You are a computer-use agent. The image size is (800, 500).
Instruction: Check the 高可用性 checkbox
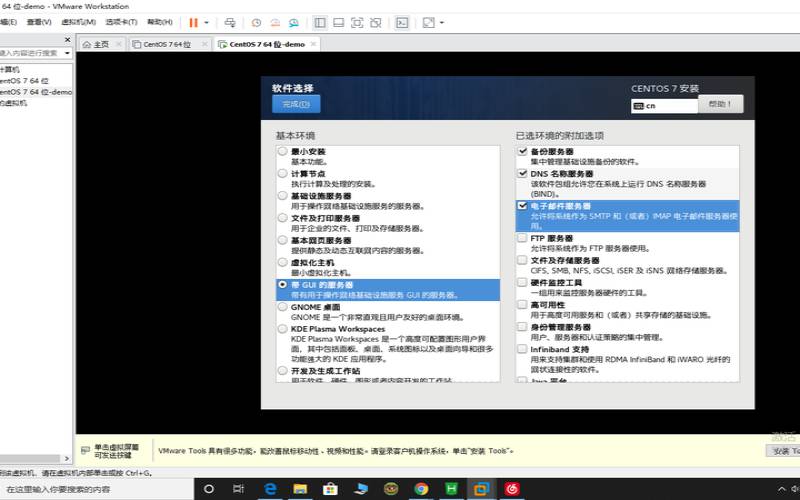click(522, 305)
